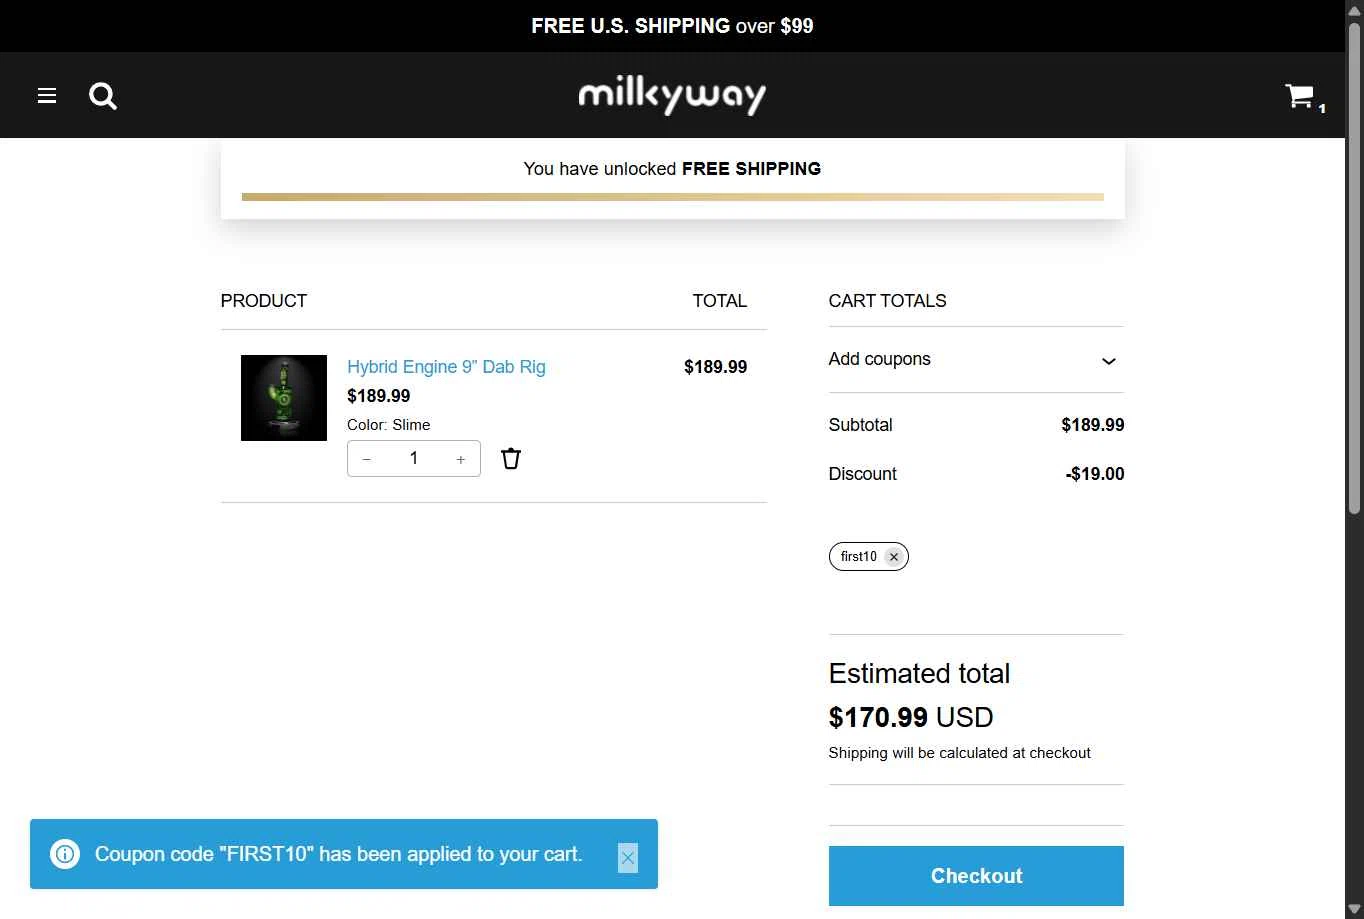Increase product quantity with plus button
The image size is (1364, 919).
(461, 459)
